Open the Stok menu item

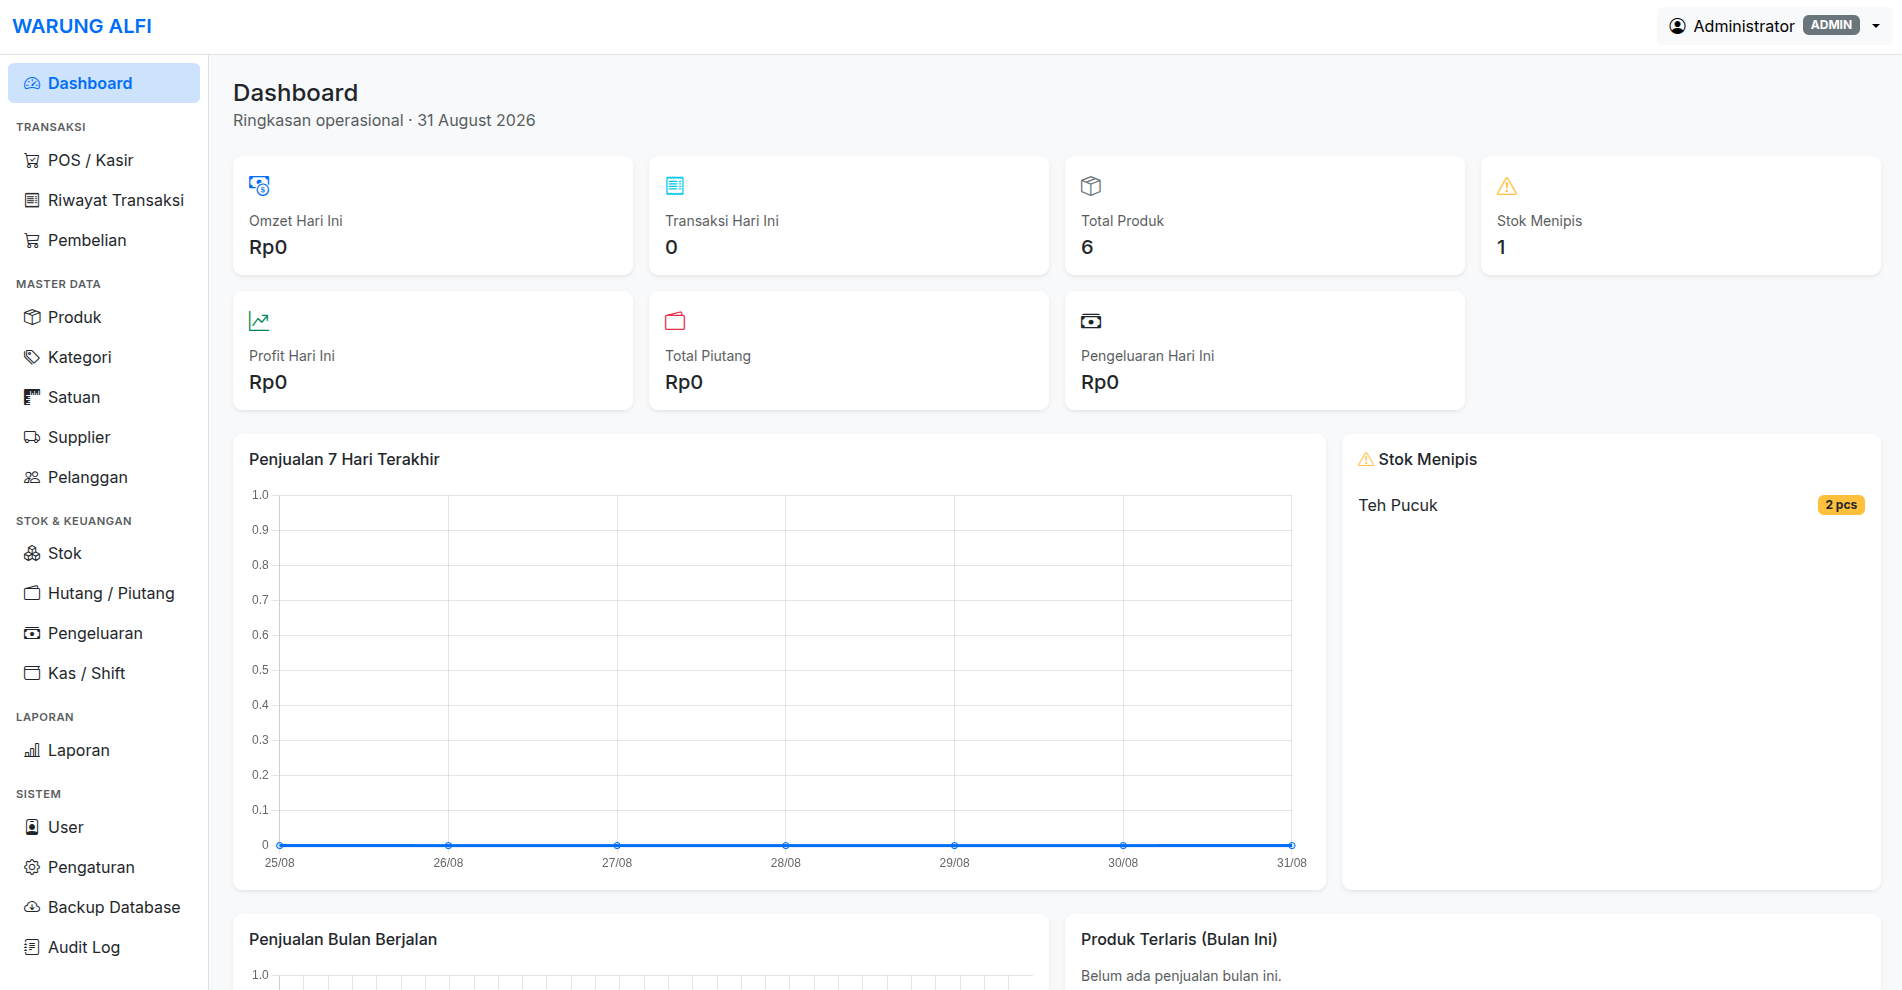pyautogui.click(x=104, y=553)
